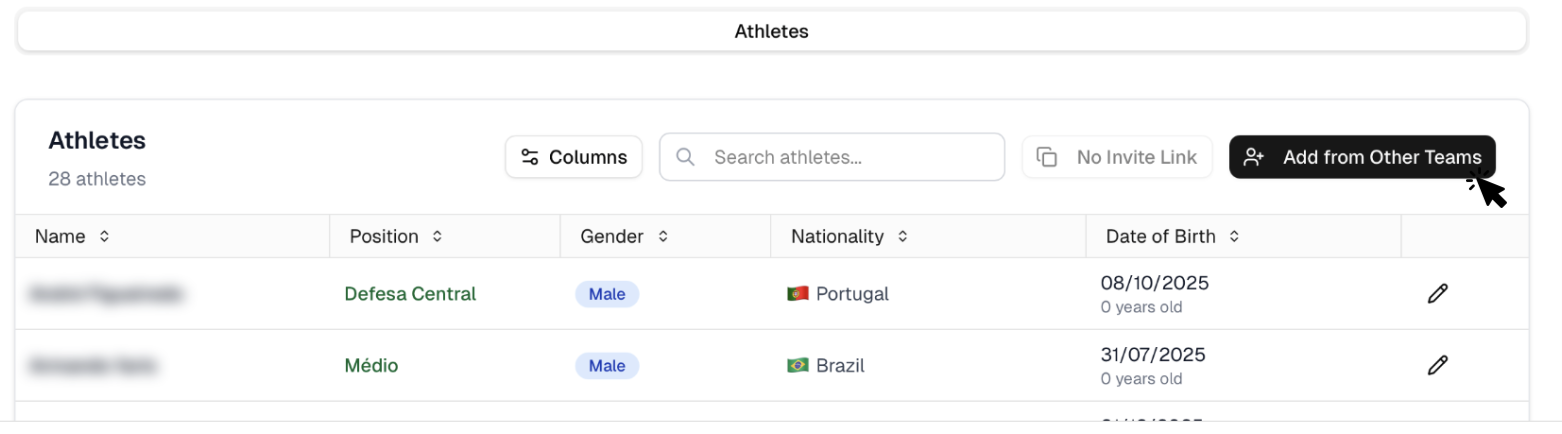Sort by Position column arrows
Image resolution: width=1562 pixels, height=434 pixels.
(x=436, y=237)
